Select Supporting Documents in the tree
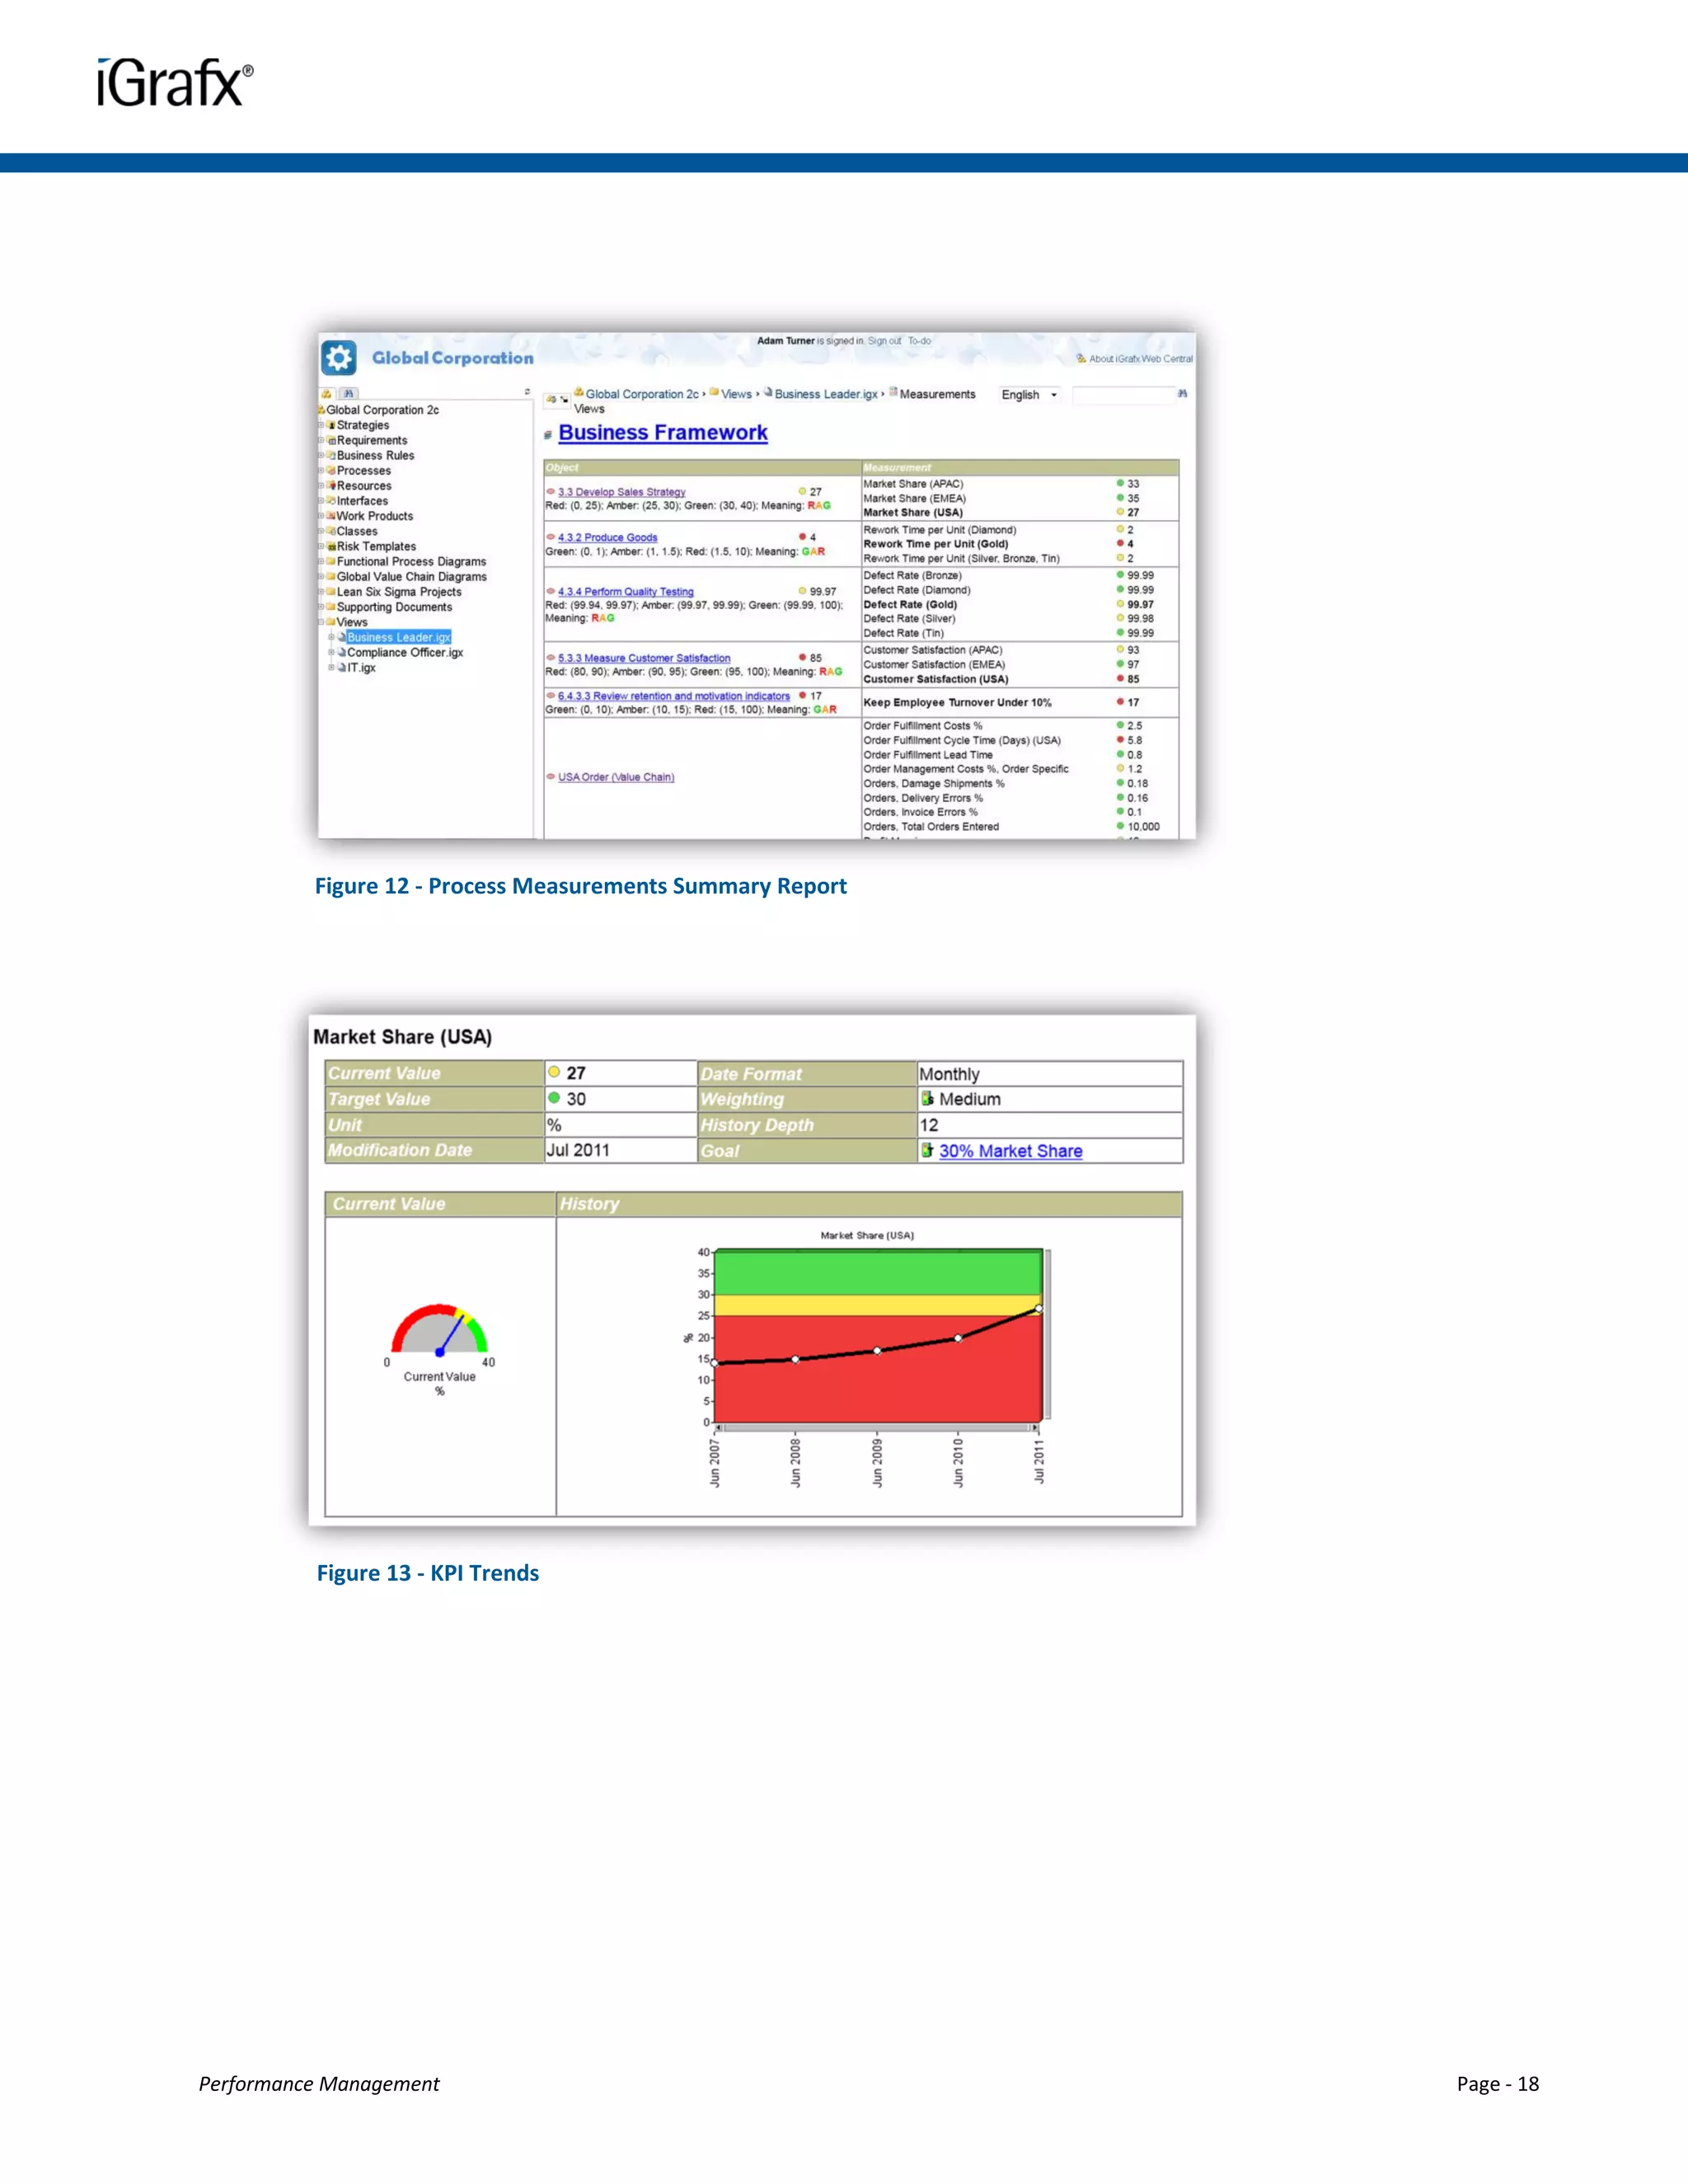The height and width of the screenshot is (2184, 1688). pyautogui.click(x=394, y=607)
